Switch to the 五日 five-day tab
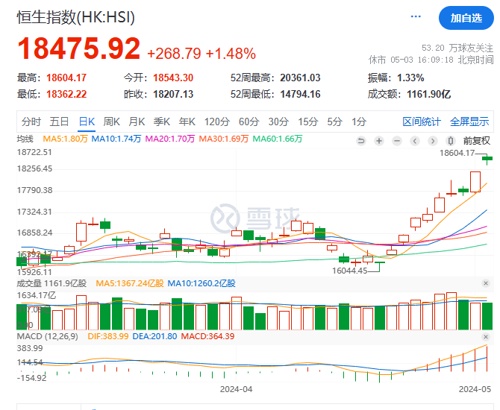The image size is (500, 410). click(59, 122)
